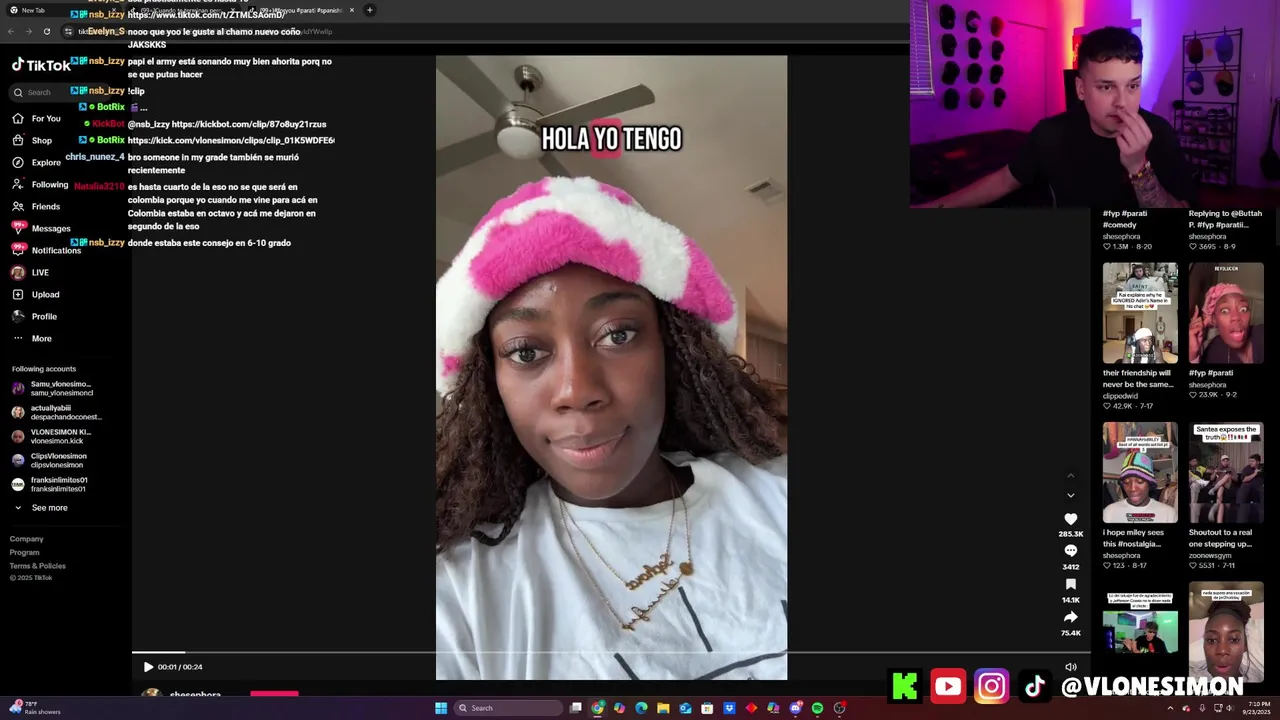Click the Upload plus icon

click(17, 294)
